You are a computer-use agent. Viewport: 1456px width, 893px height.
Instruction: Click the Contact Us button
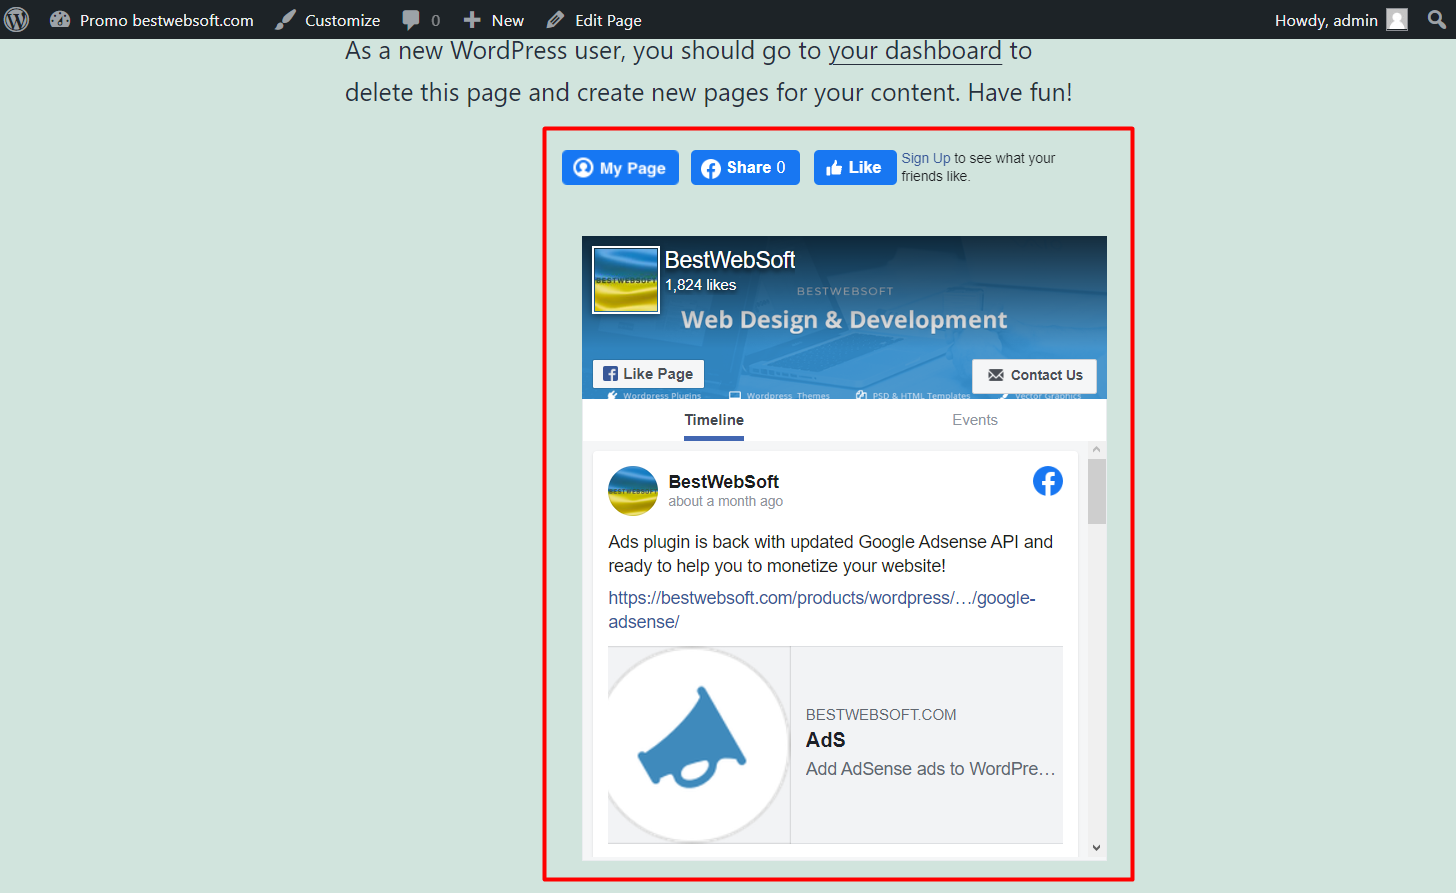1034,375
